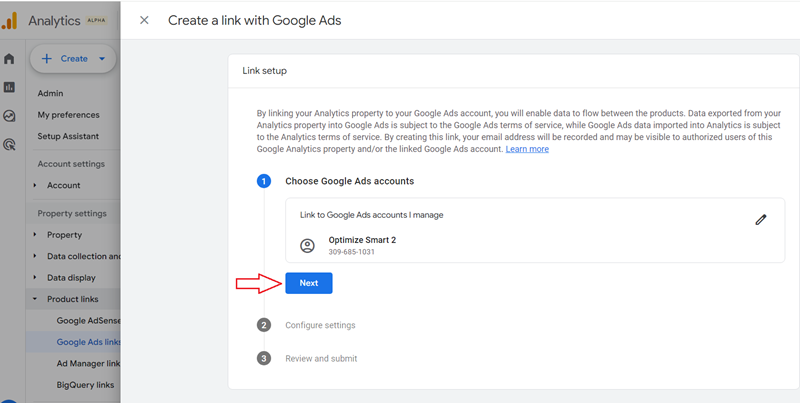Click the Home icon in left rail

coord(9,59)
